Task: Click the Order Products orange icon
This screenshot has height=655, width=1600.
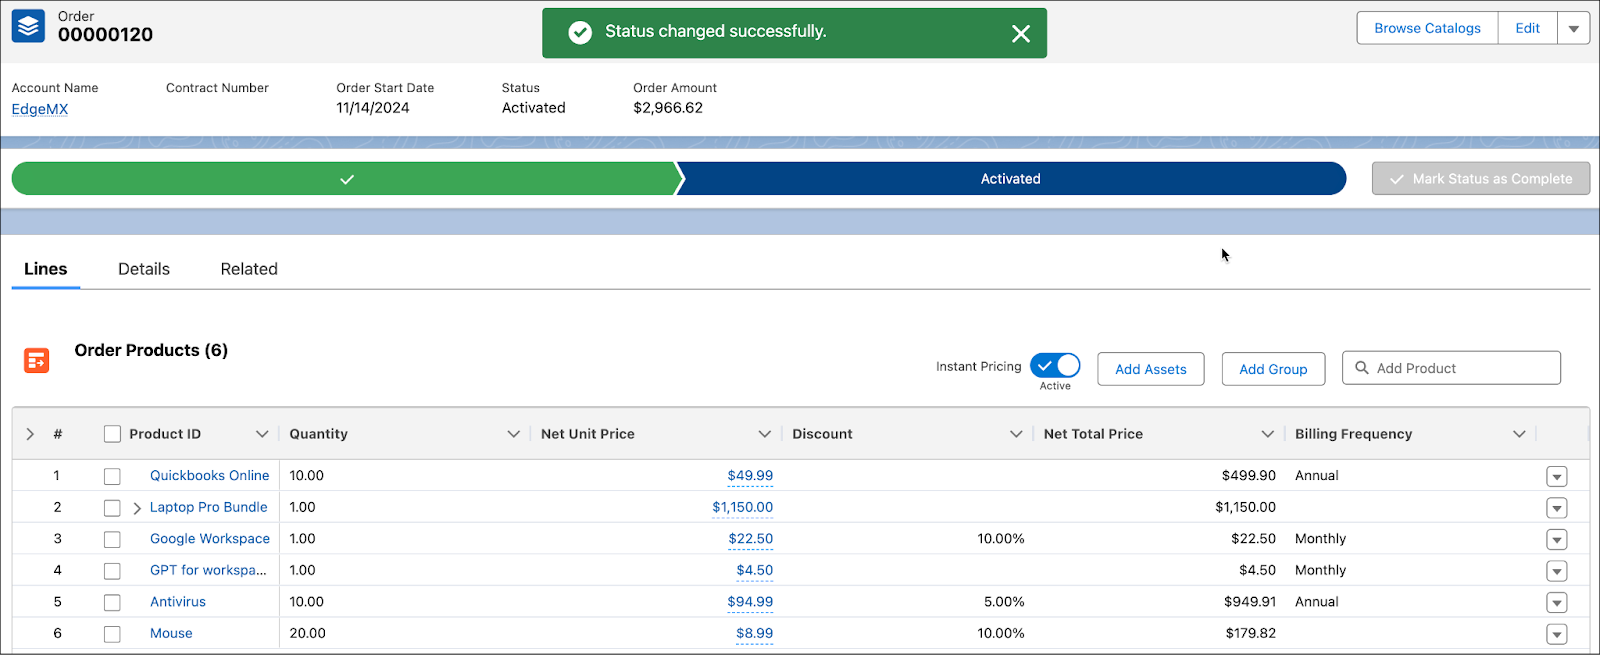Action: point(37,360)
